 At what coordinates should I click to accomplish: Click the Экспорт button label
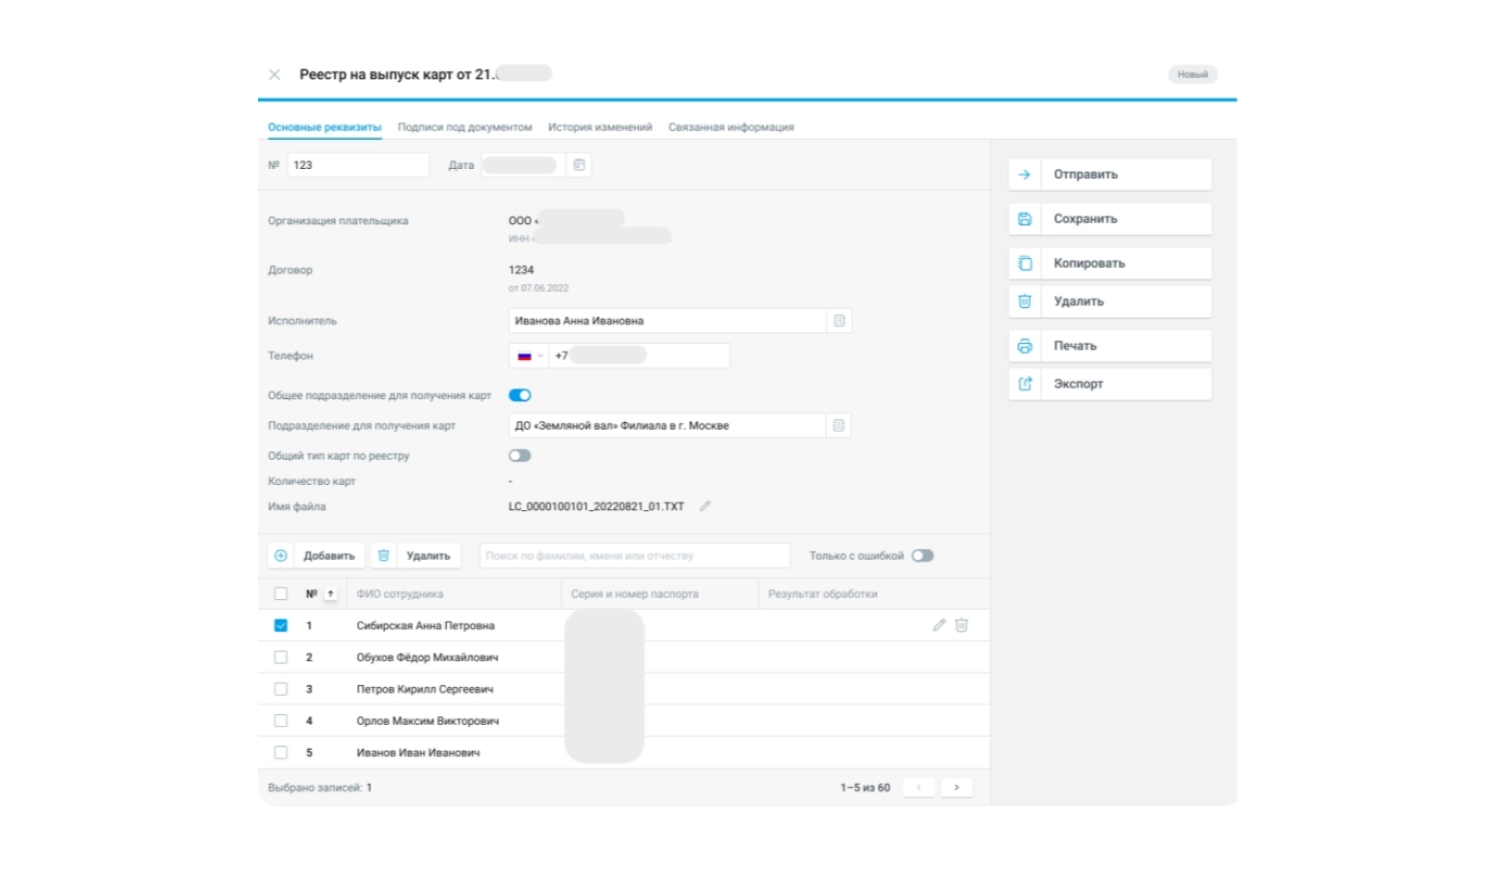point(1078,384)
